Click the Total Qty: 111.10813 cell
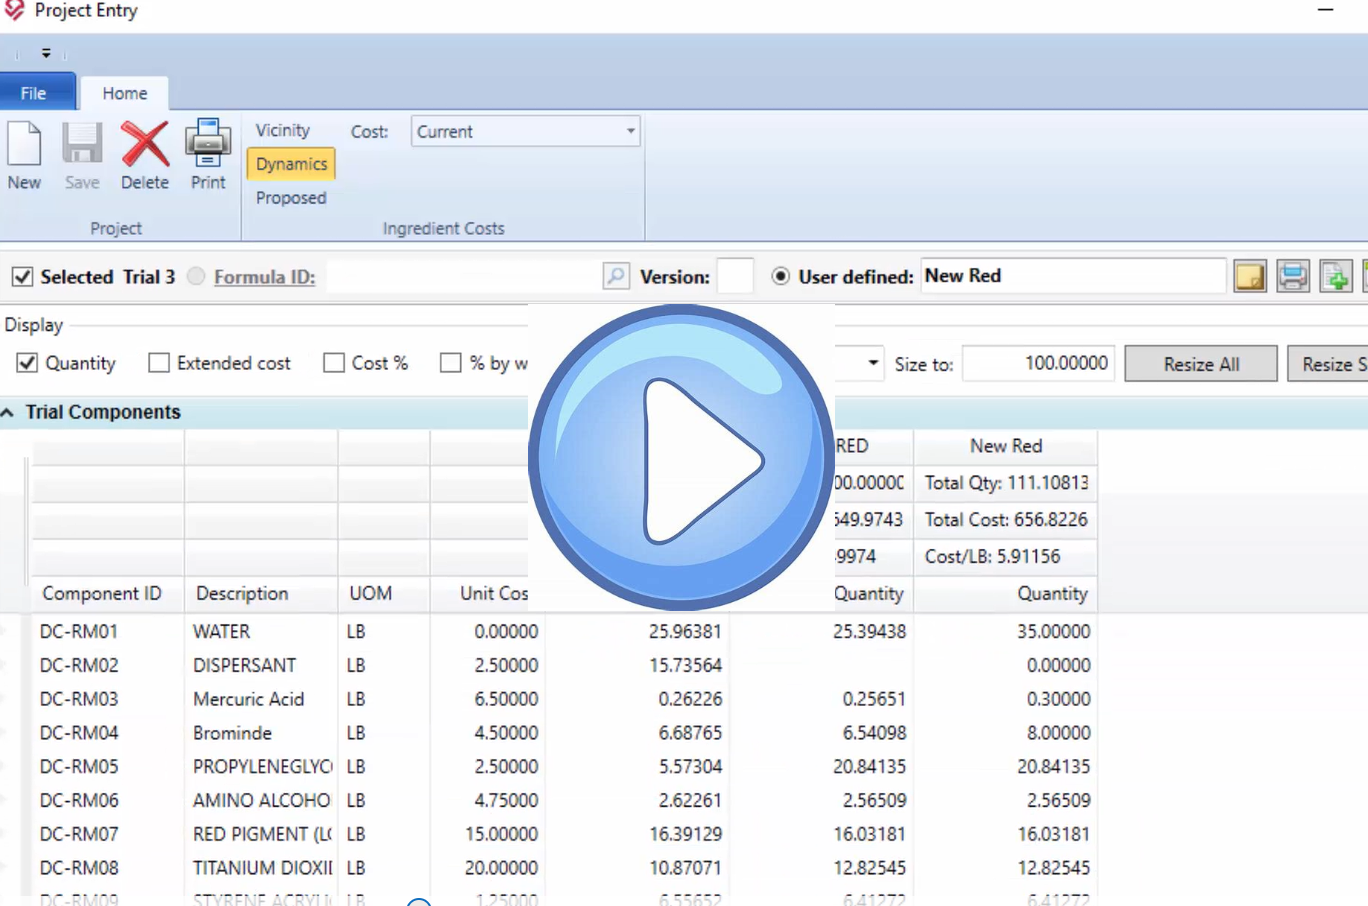Screen dimensions: 1368x906 tap(1005, 483)
